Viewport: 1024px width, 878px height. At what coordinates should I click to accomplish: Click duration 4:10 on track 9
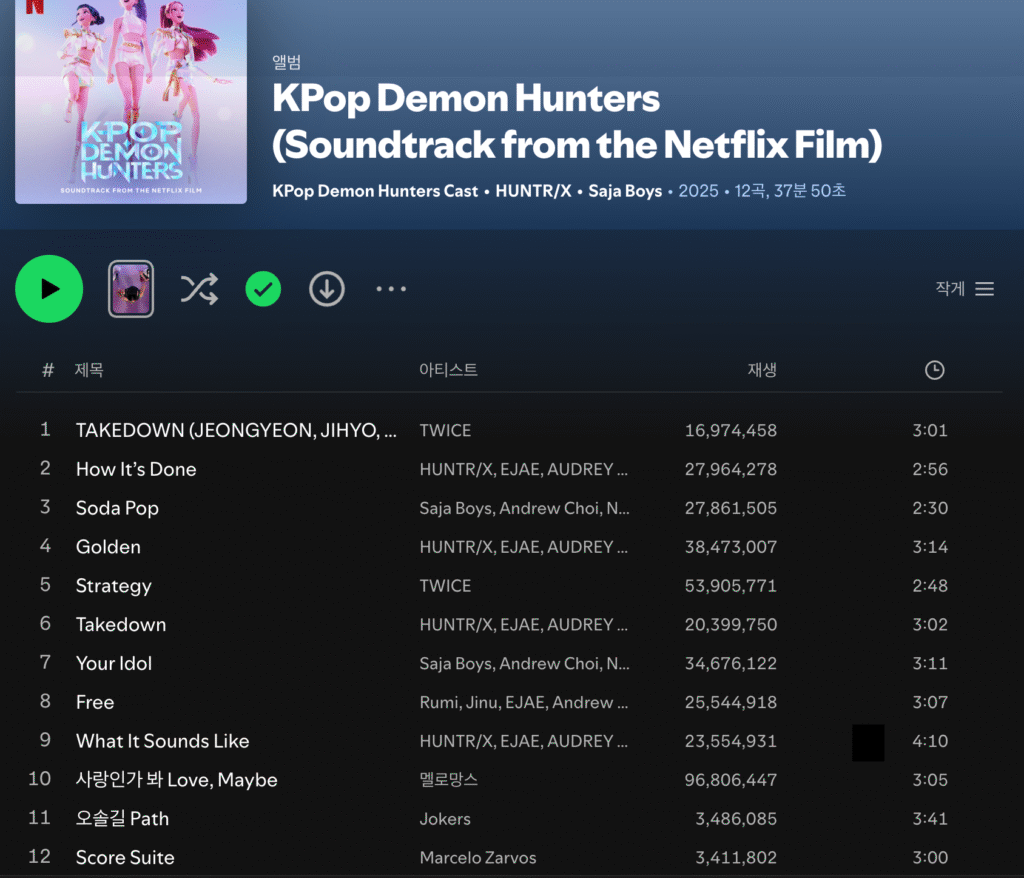(930, 741)
